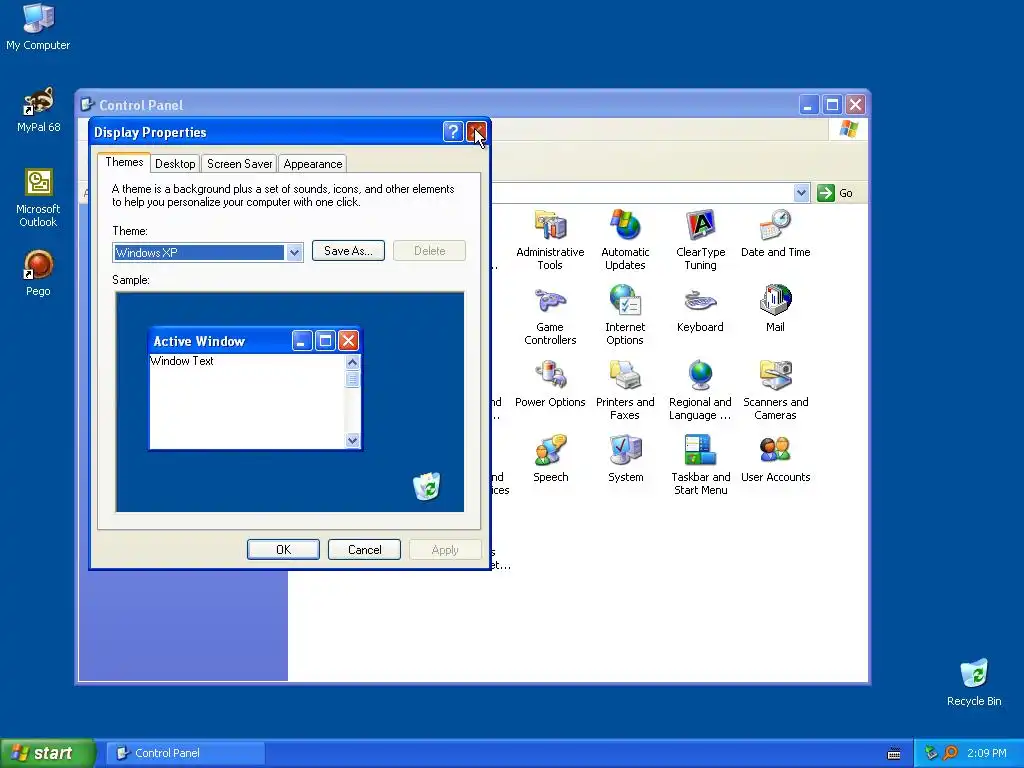This screenshot has width=1024, height=768.
Task: Click Control Panel taskbar button
Action: [x=186, y=753]
